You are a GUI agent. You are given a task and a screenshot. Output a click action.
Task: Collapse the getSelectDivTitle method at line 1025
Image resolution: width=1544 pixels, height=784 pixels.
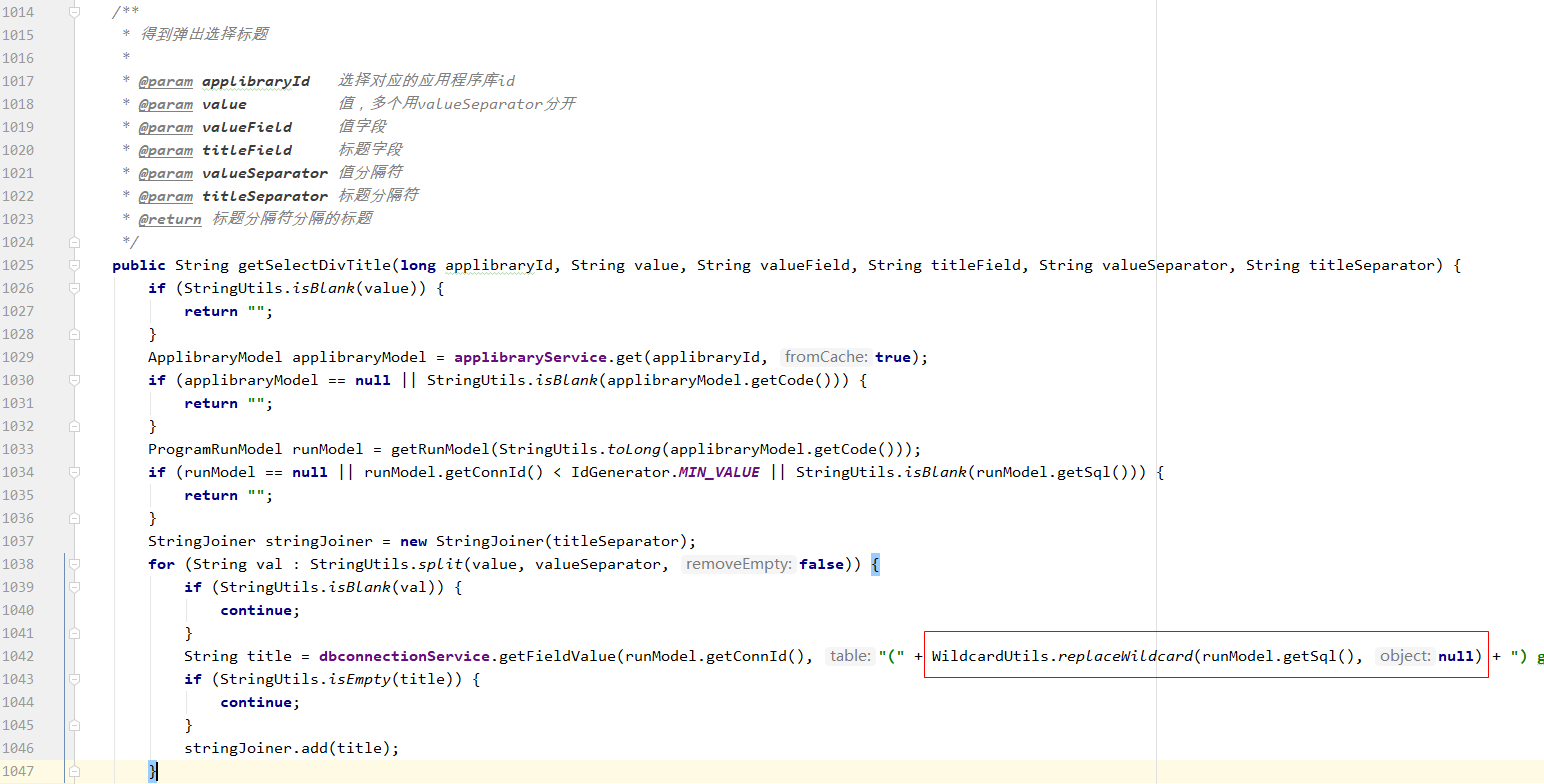pyautogui.click(x=74, y=265)
